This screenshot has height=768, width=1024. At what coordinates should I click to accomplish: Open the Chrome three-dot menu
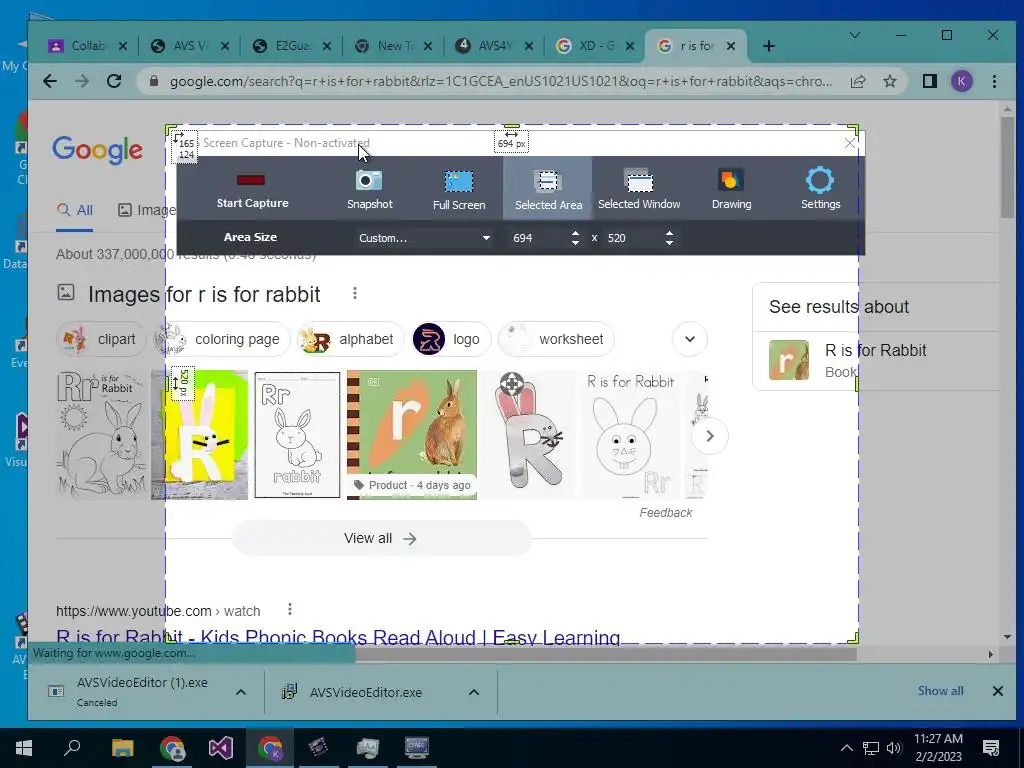[994, 81]
